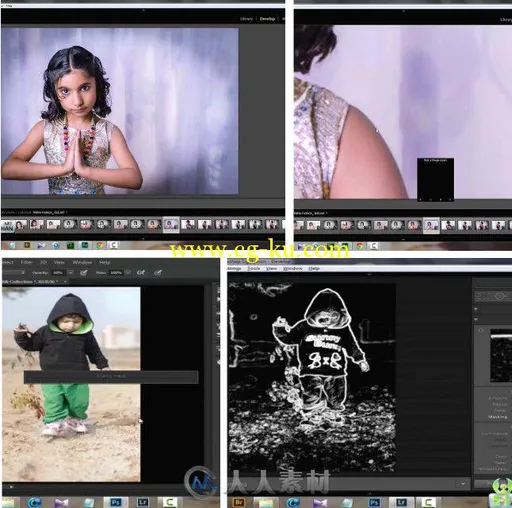
Task: Switch to the Develop module tab
Action: 267,19
